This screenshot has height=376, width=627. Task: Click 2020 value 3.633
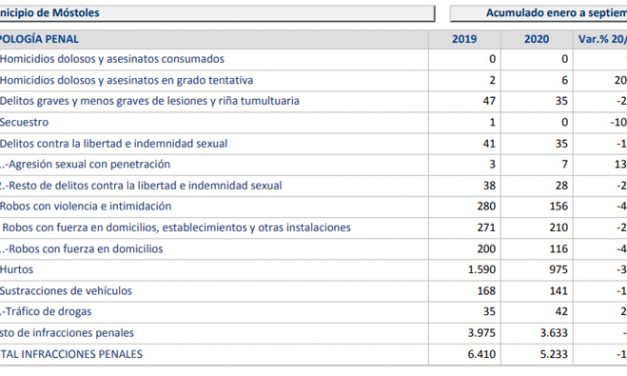click(554, 333)
